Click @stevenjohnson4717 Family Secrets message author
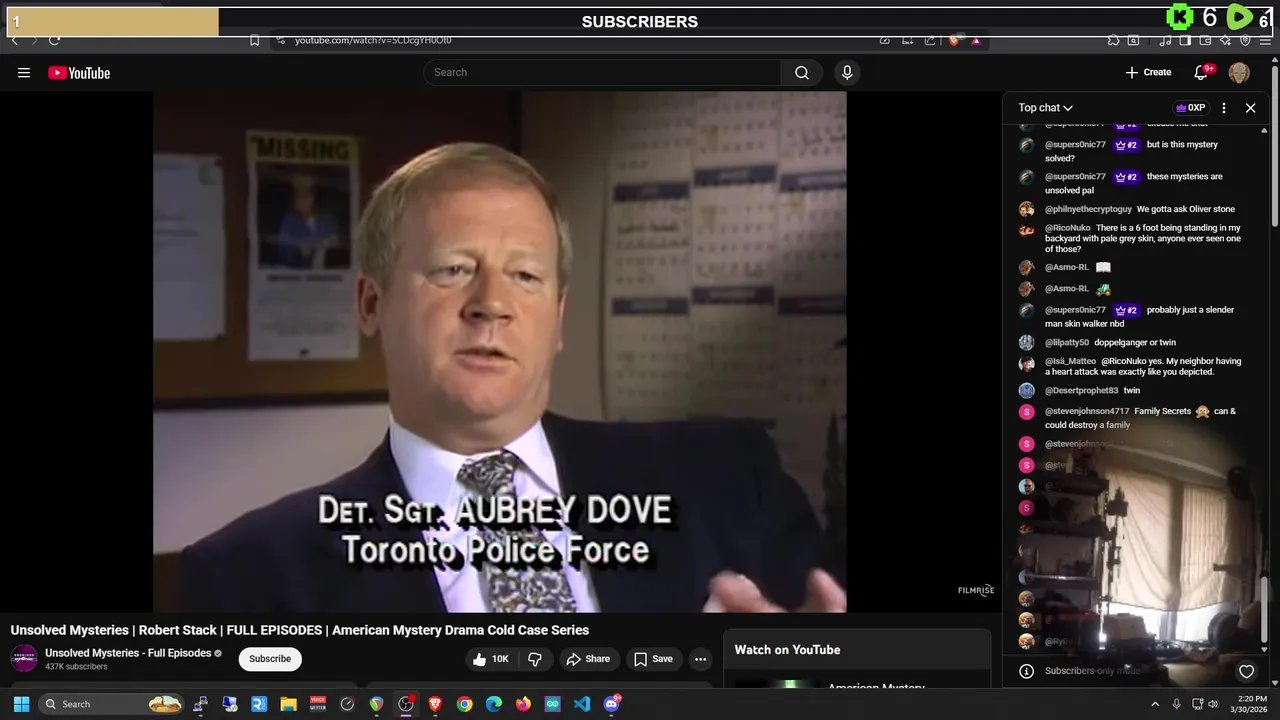The height and width of the screenshot is (720, 1280). click(x=1087, y=411)
